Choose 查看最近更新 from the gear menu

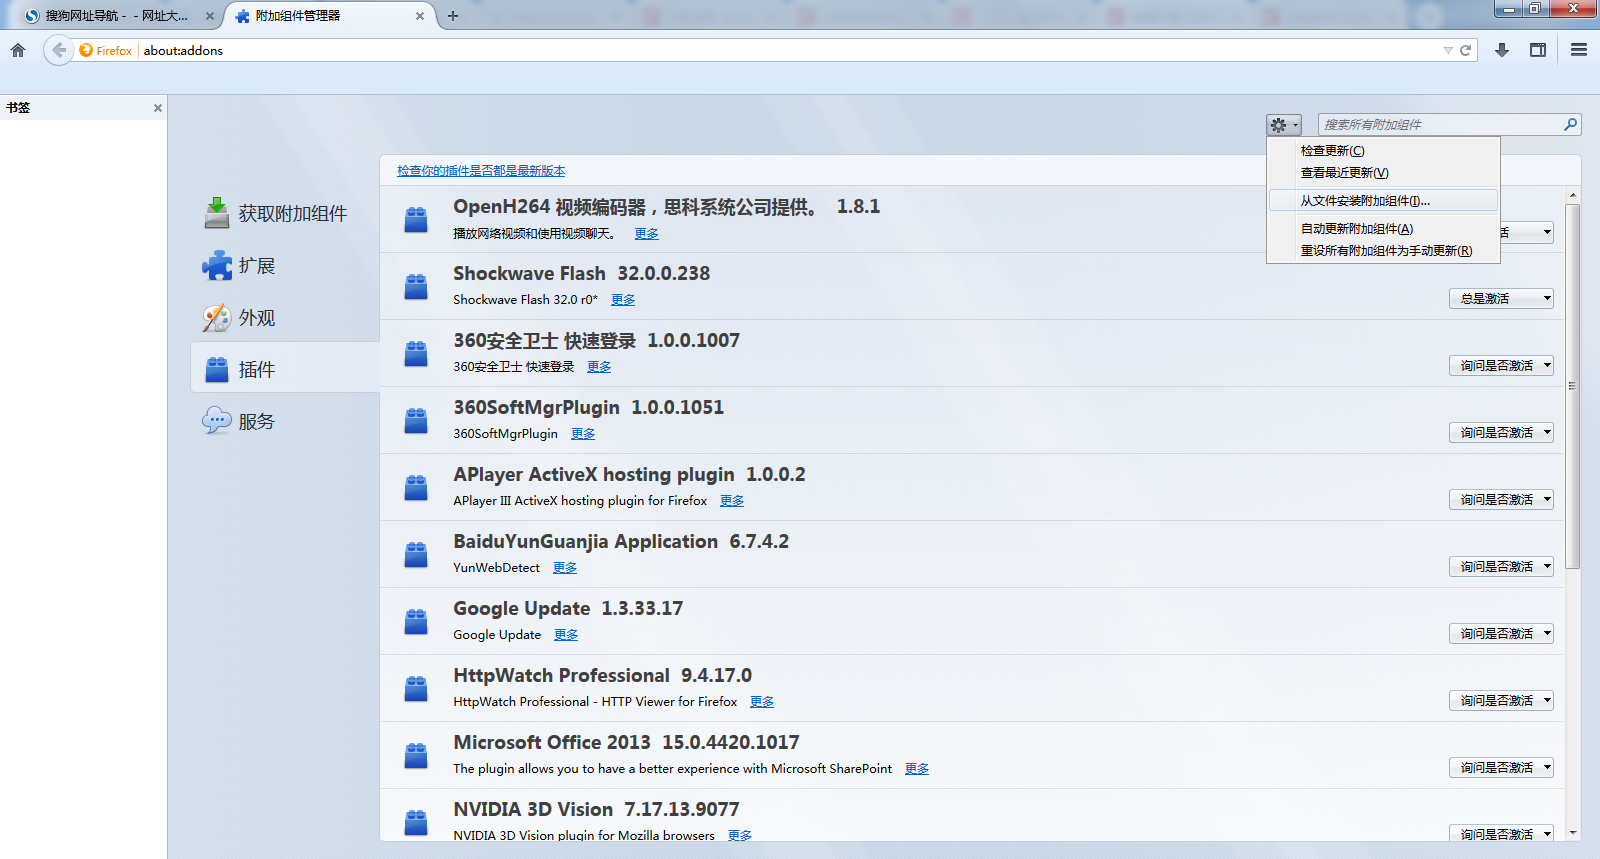[1383, 172]
